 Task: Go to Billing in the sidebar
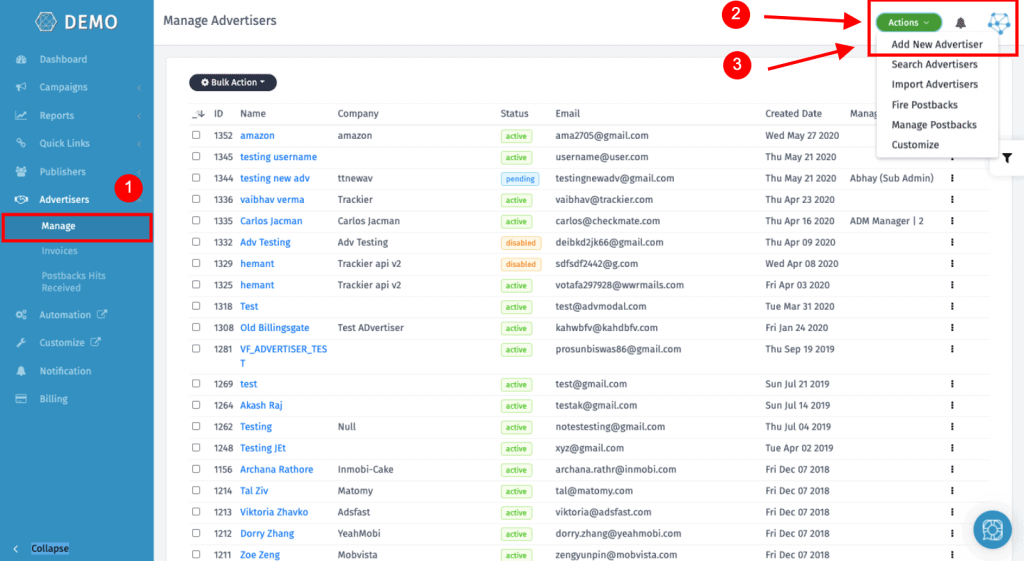pyautogui.click(x=53, y=399)
